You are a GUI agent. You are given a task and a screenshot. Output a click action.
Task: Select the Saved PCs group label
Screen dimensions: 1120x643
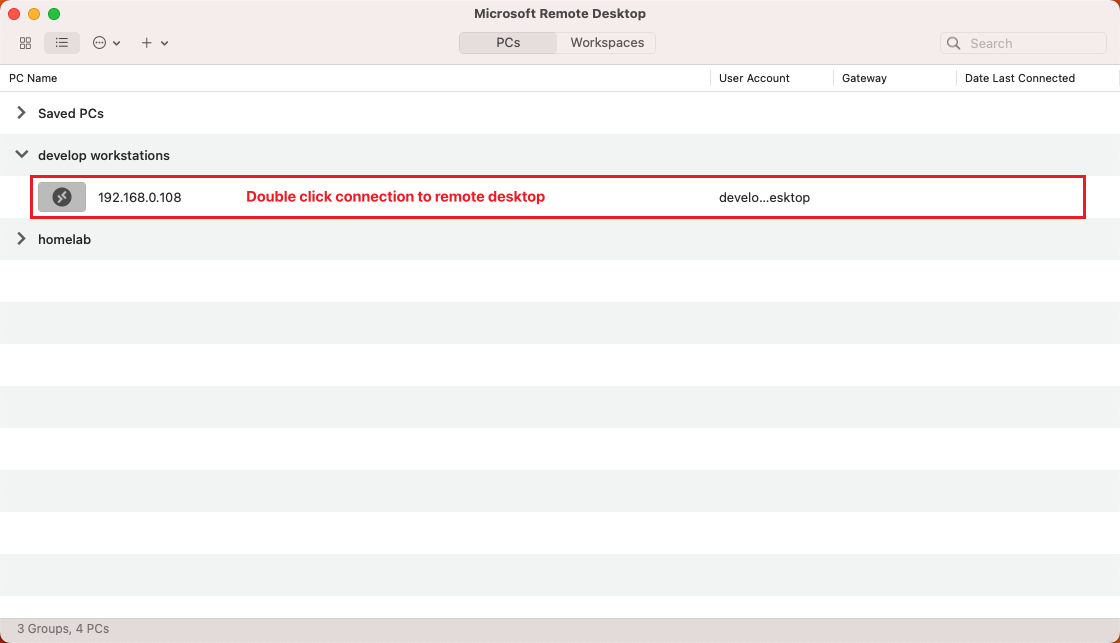pos(71,113)
